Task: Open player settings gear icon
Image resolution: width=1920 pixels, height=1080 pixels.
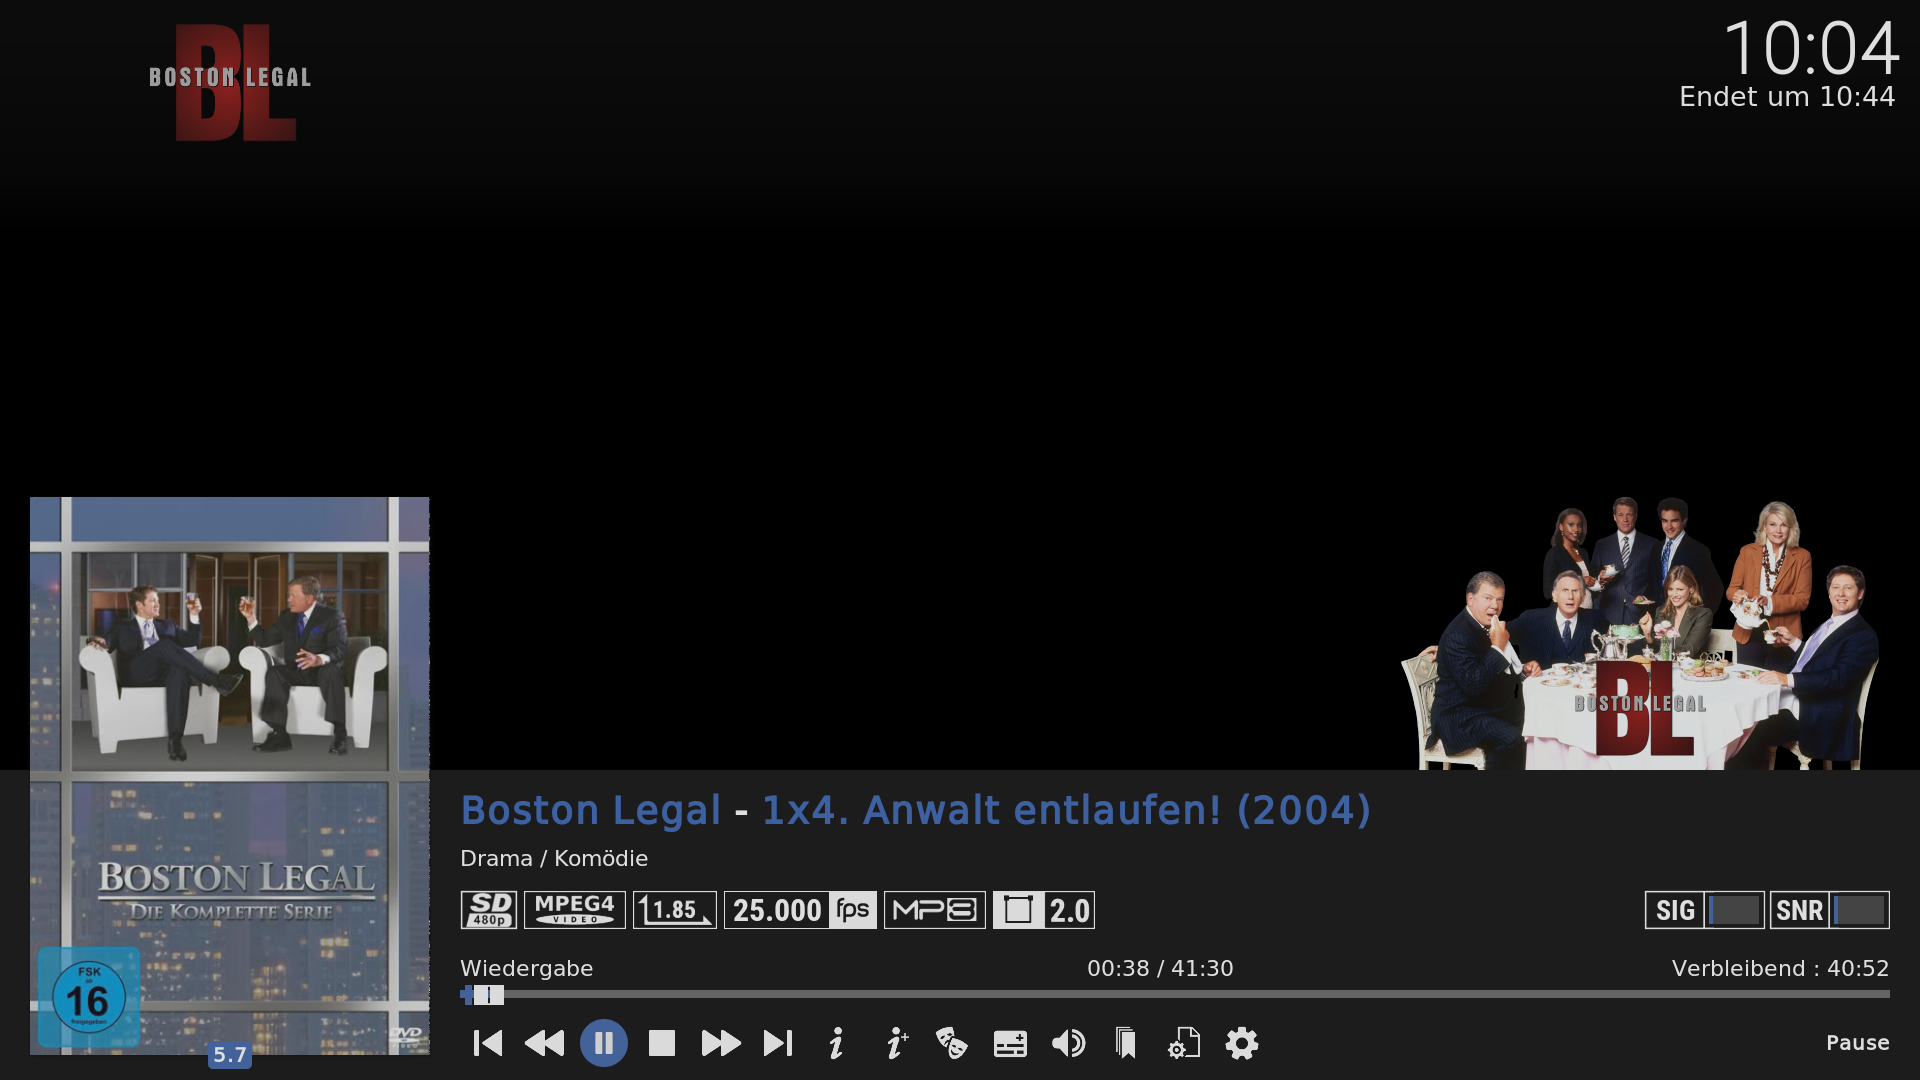Action: (x=1242, y=1043)
